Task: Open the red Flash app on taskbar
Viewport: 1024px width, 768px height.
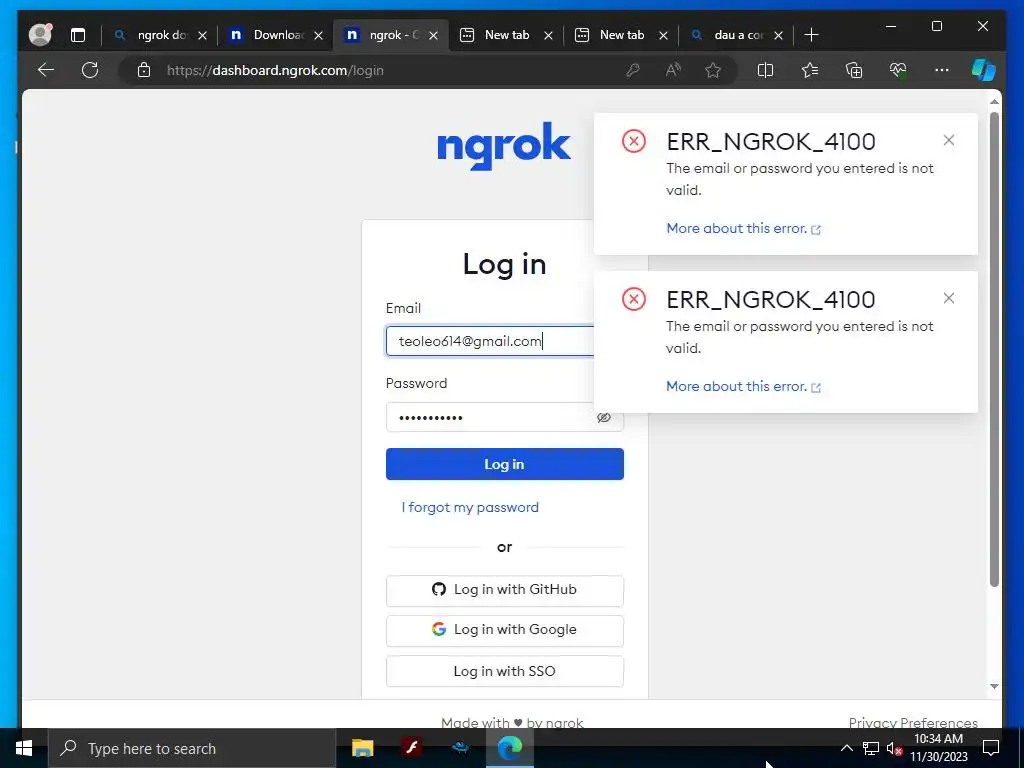Action: pyautogui.click(x=411, y=748)
